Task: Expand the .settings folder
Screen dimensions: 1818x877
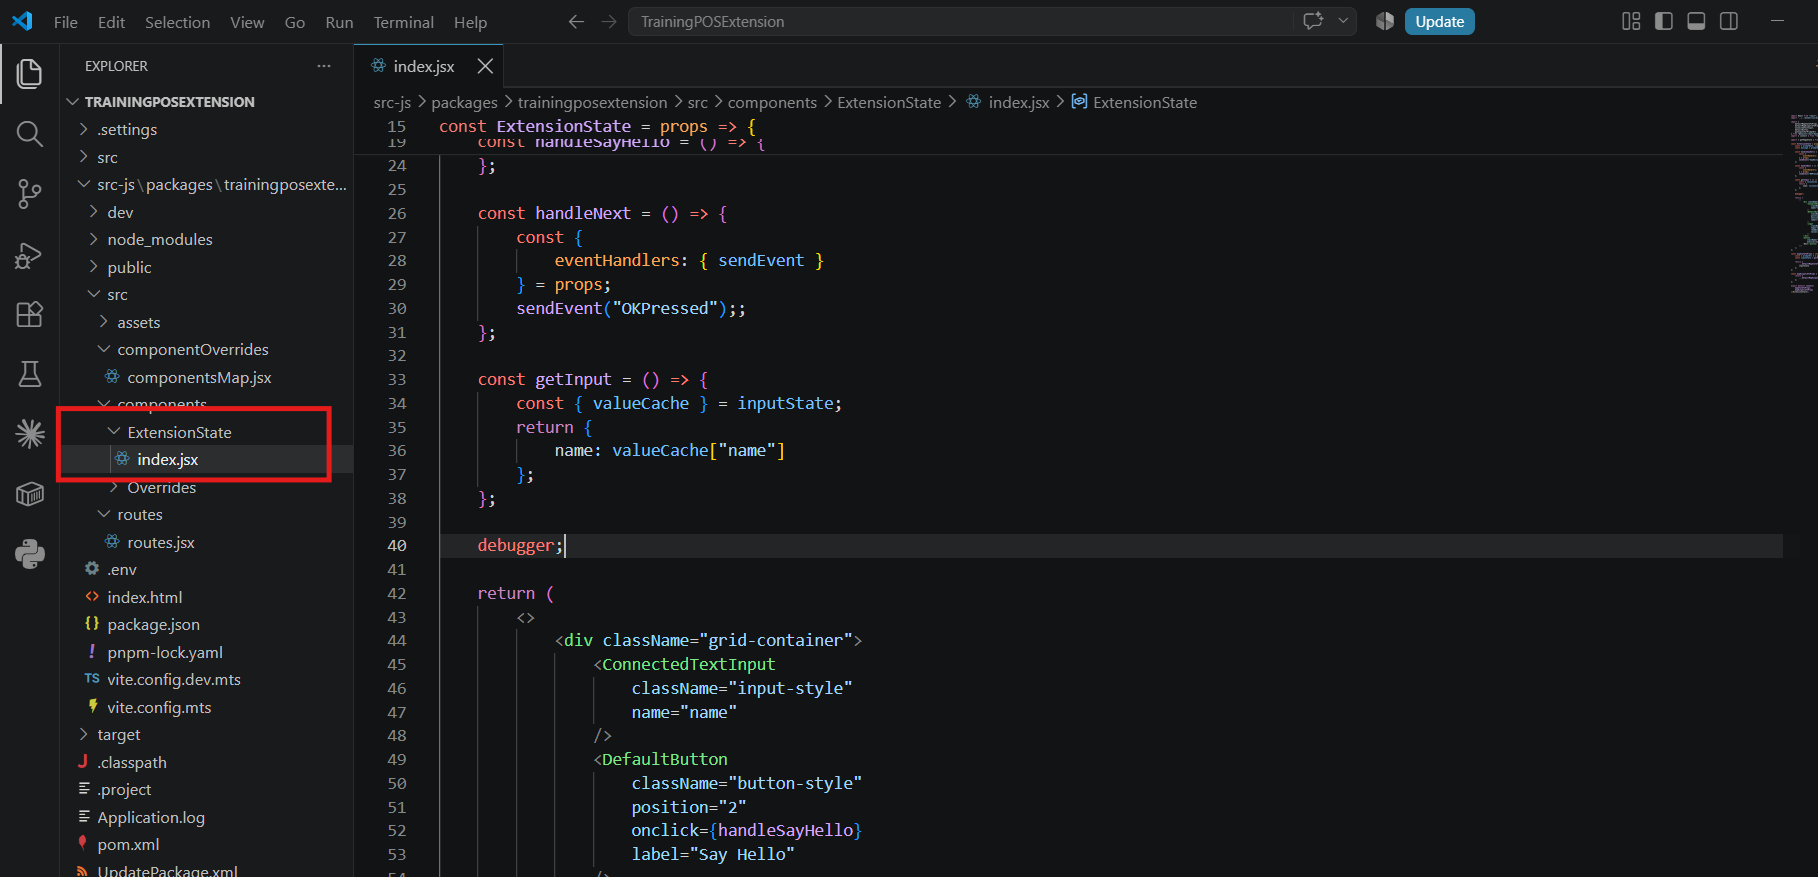Action: (x=206, y=130)
